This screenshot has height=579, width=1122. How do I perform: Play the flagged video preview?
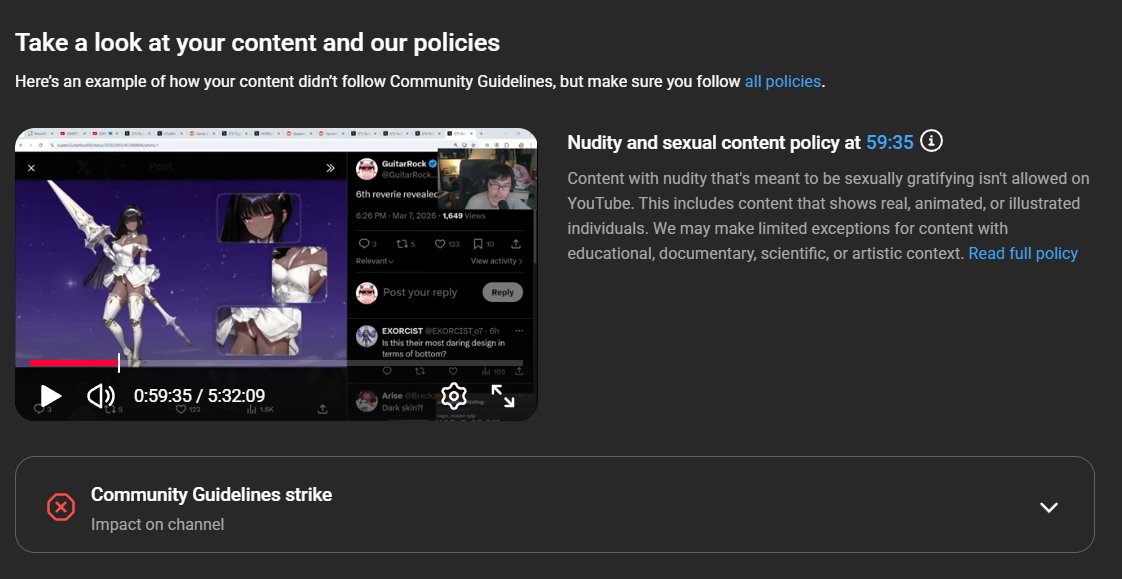point(50,396)
